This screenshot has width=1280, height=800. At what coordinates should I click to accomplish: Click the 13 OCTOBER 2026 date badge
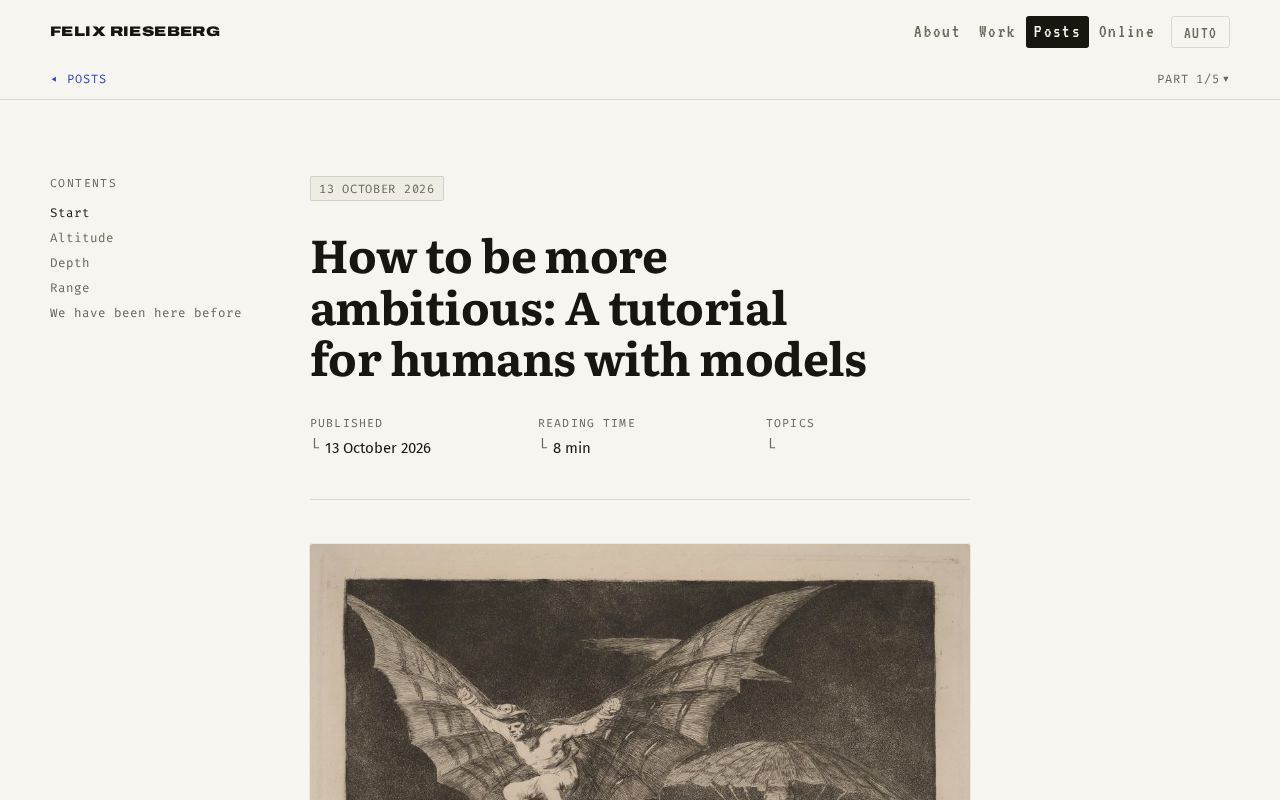click(377, 189)
